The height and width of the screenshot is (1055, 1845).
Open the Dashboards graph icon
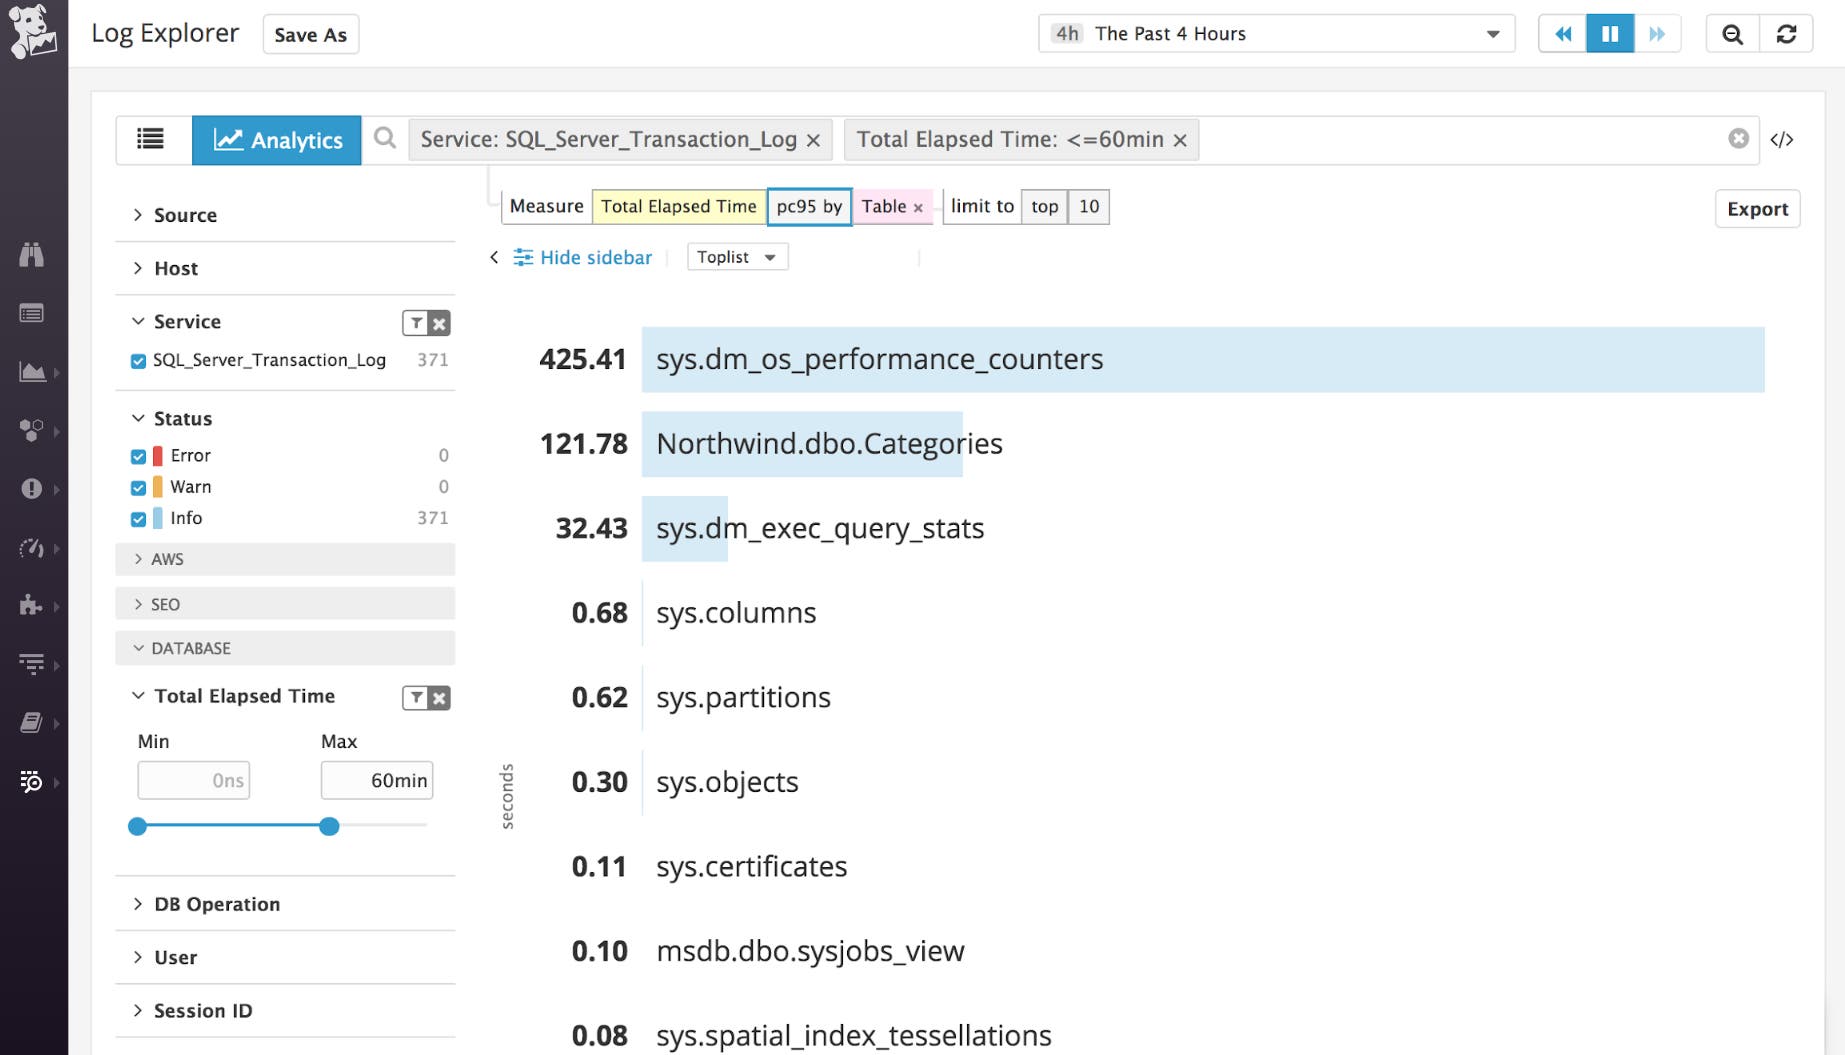32,372
